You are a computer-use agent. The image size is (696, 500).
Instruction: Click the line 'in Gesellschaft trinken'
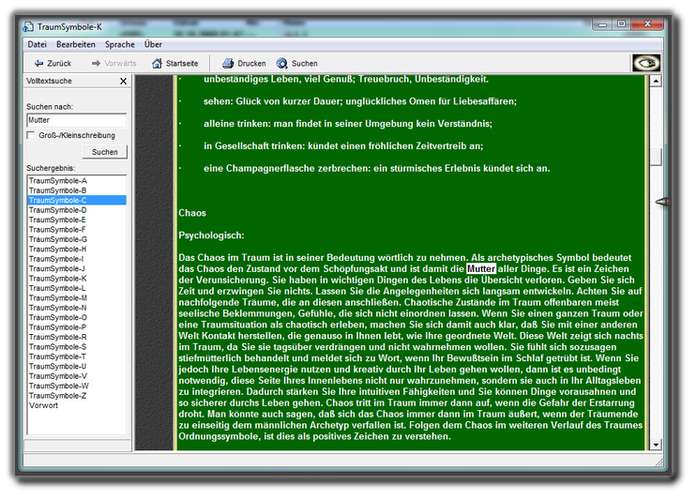click(x=343, y=146)
